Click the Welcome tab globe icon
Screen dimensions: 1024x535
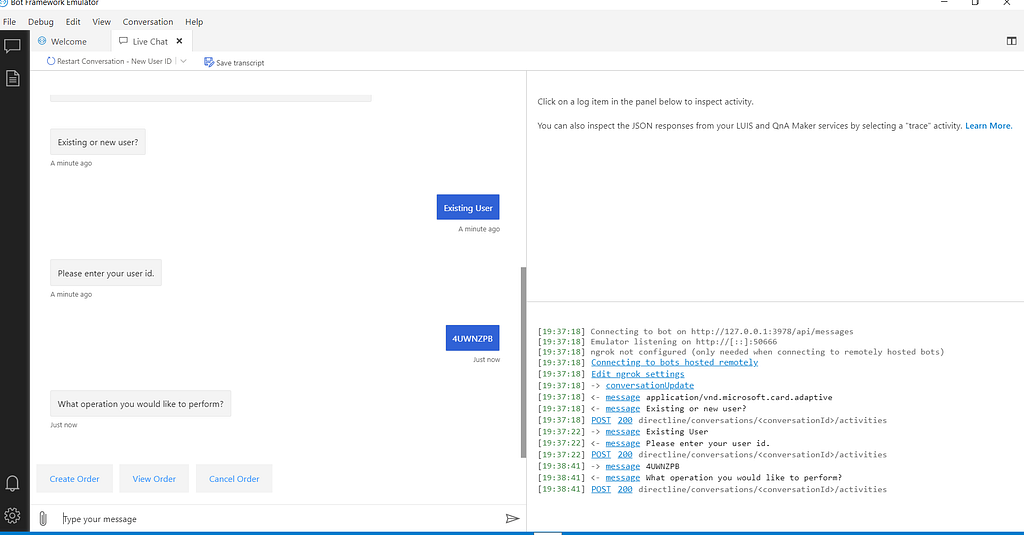click(42, 41)
